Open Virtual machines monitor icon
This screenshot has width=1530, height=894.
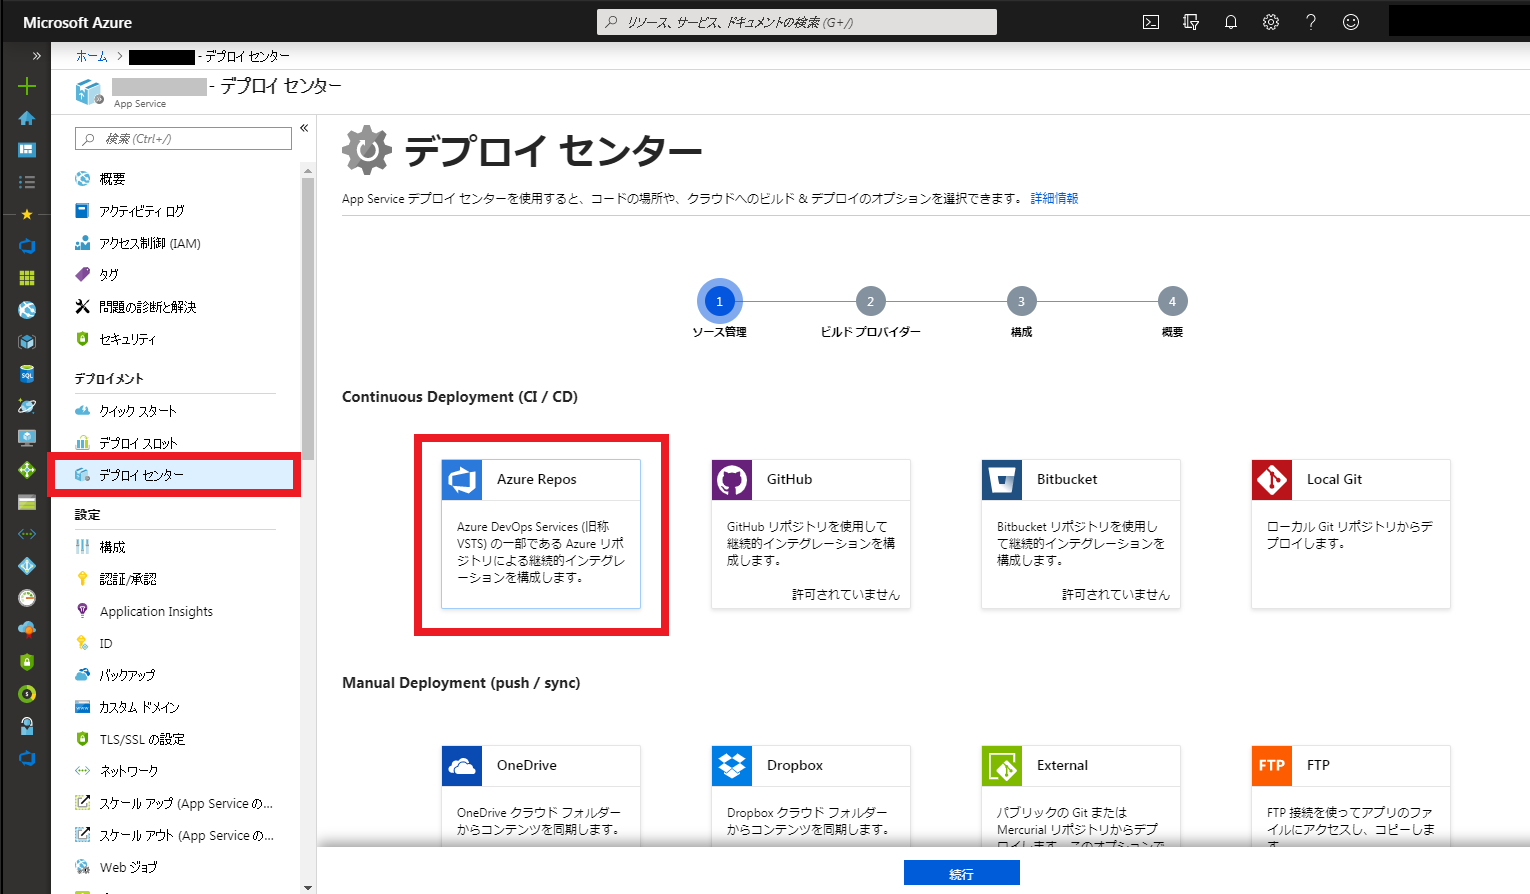coord(27,438)
